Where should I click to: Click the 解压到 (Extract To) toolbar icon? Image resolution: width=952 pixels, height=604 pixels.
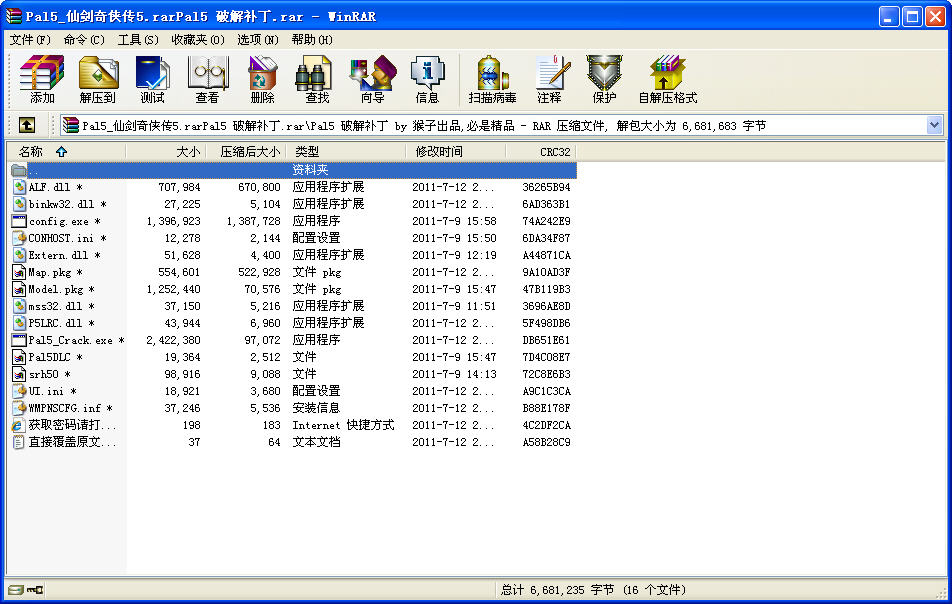pos(98,80)
